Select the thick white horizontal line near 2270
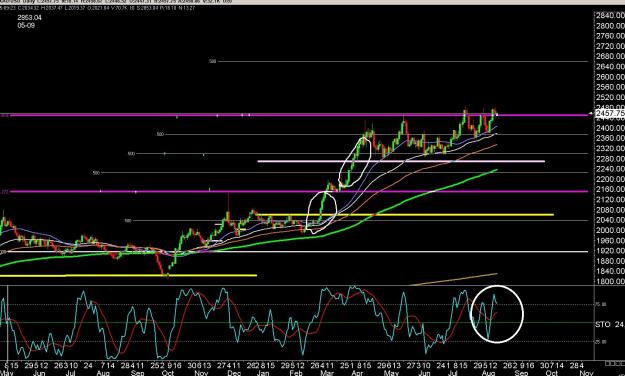 pyautogui.click(x=401, y=161)
